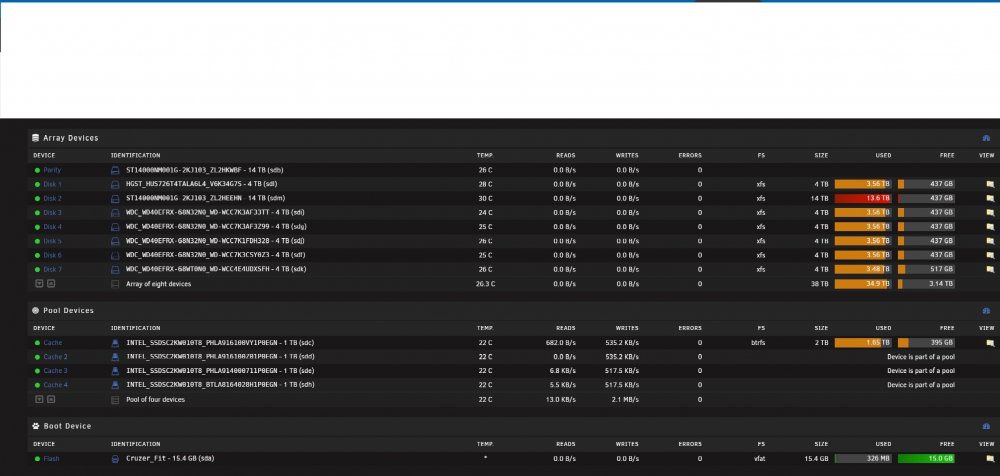Click the 517 GB free value for Disk 7
Screen dimensions: 1000x476
(941, 269)
